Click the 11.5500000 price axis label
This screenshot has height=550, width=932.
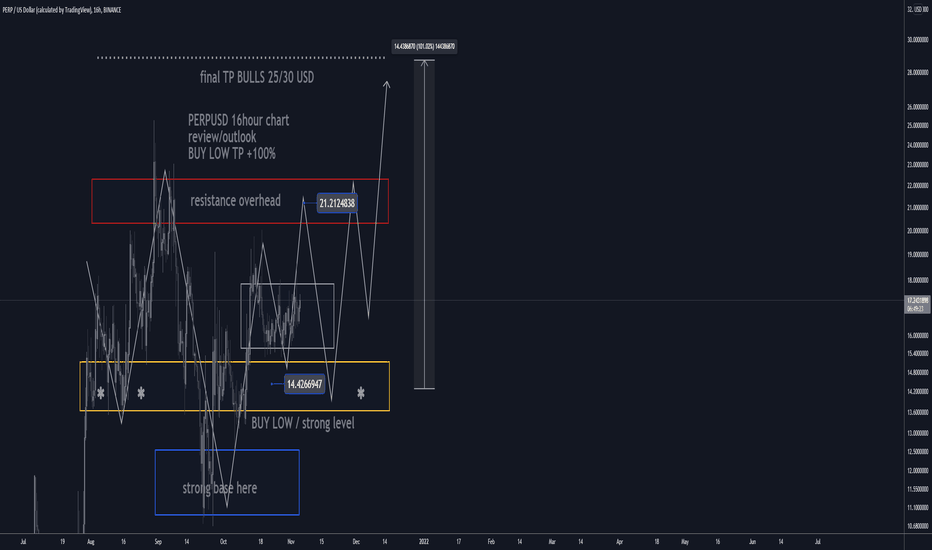click(918, 489)
